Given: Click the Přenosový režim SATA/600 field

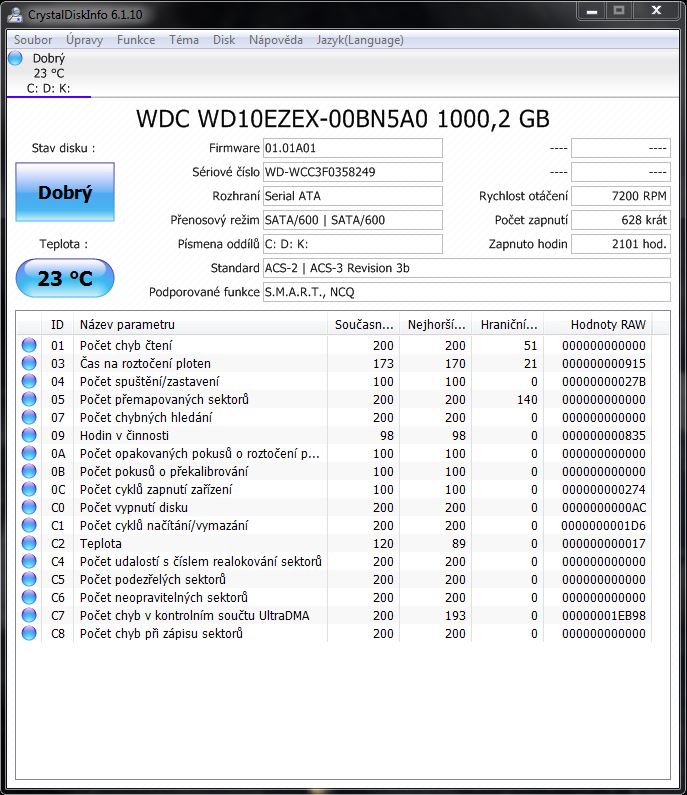Looking at the screenshot, I should coord(353,220).
